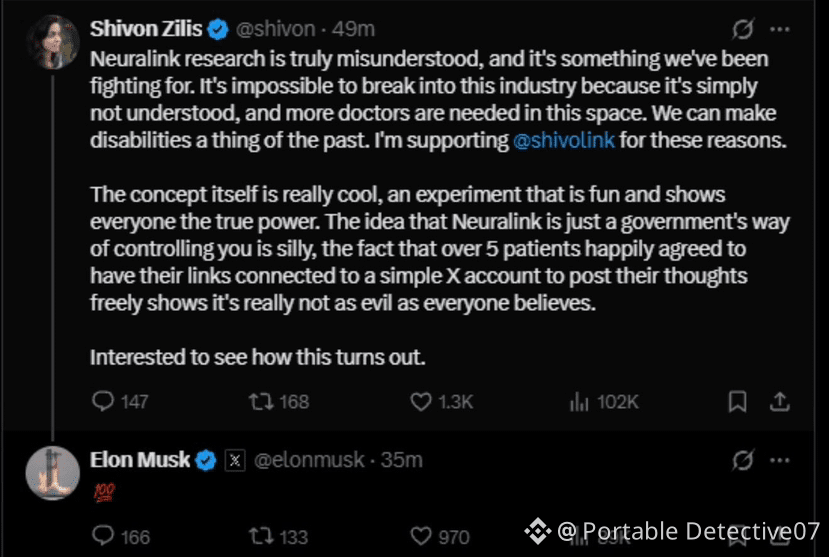Open the @elonmusk handle
The width and height of the screenshot is (829, 557).
coord(309,460)
